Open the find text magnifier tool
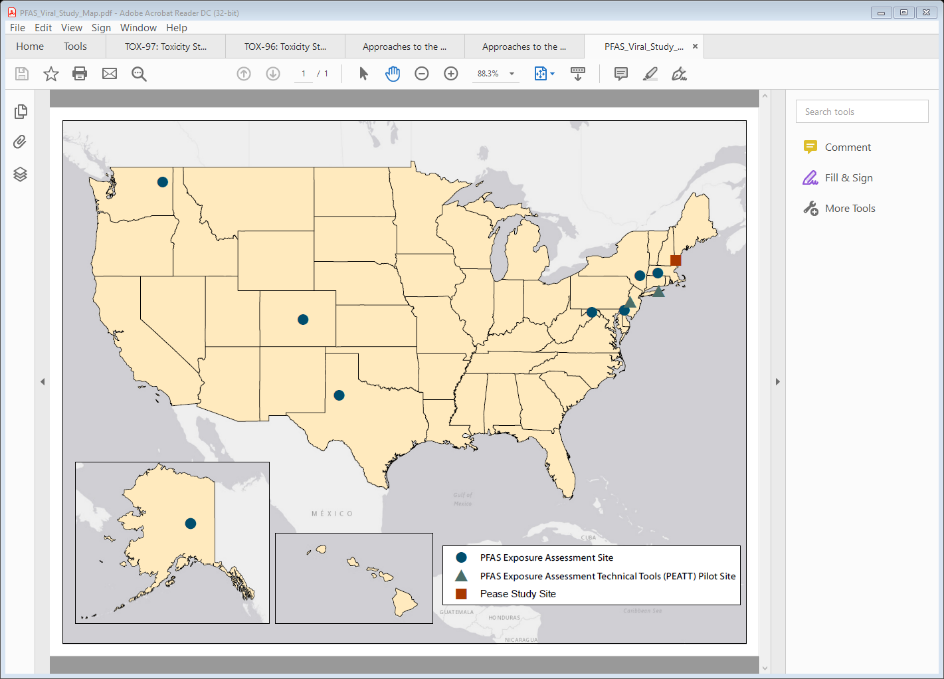This screenshot has width=944, height=679. [139, 74]
